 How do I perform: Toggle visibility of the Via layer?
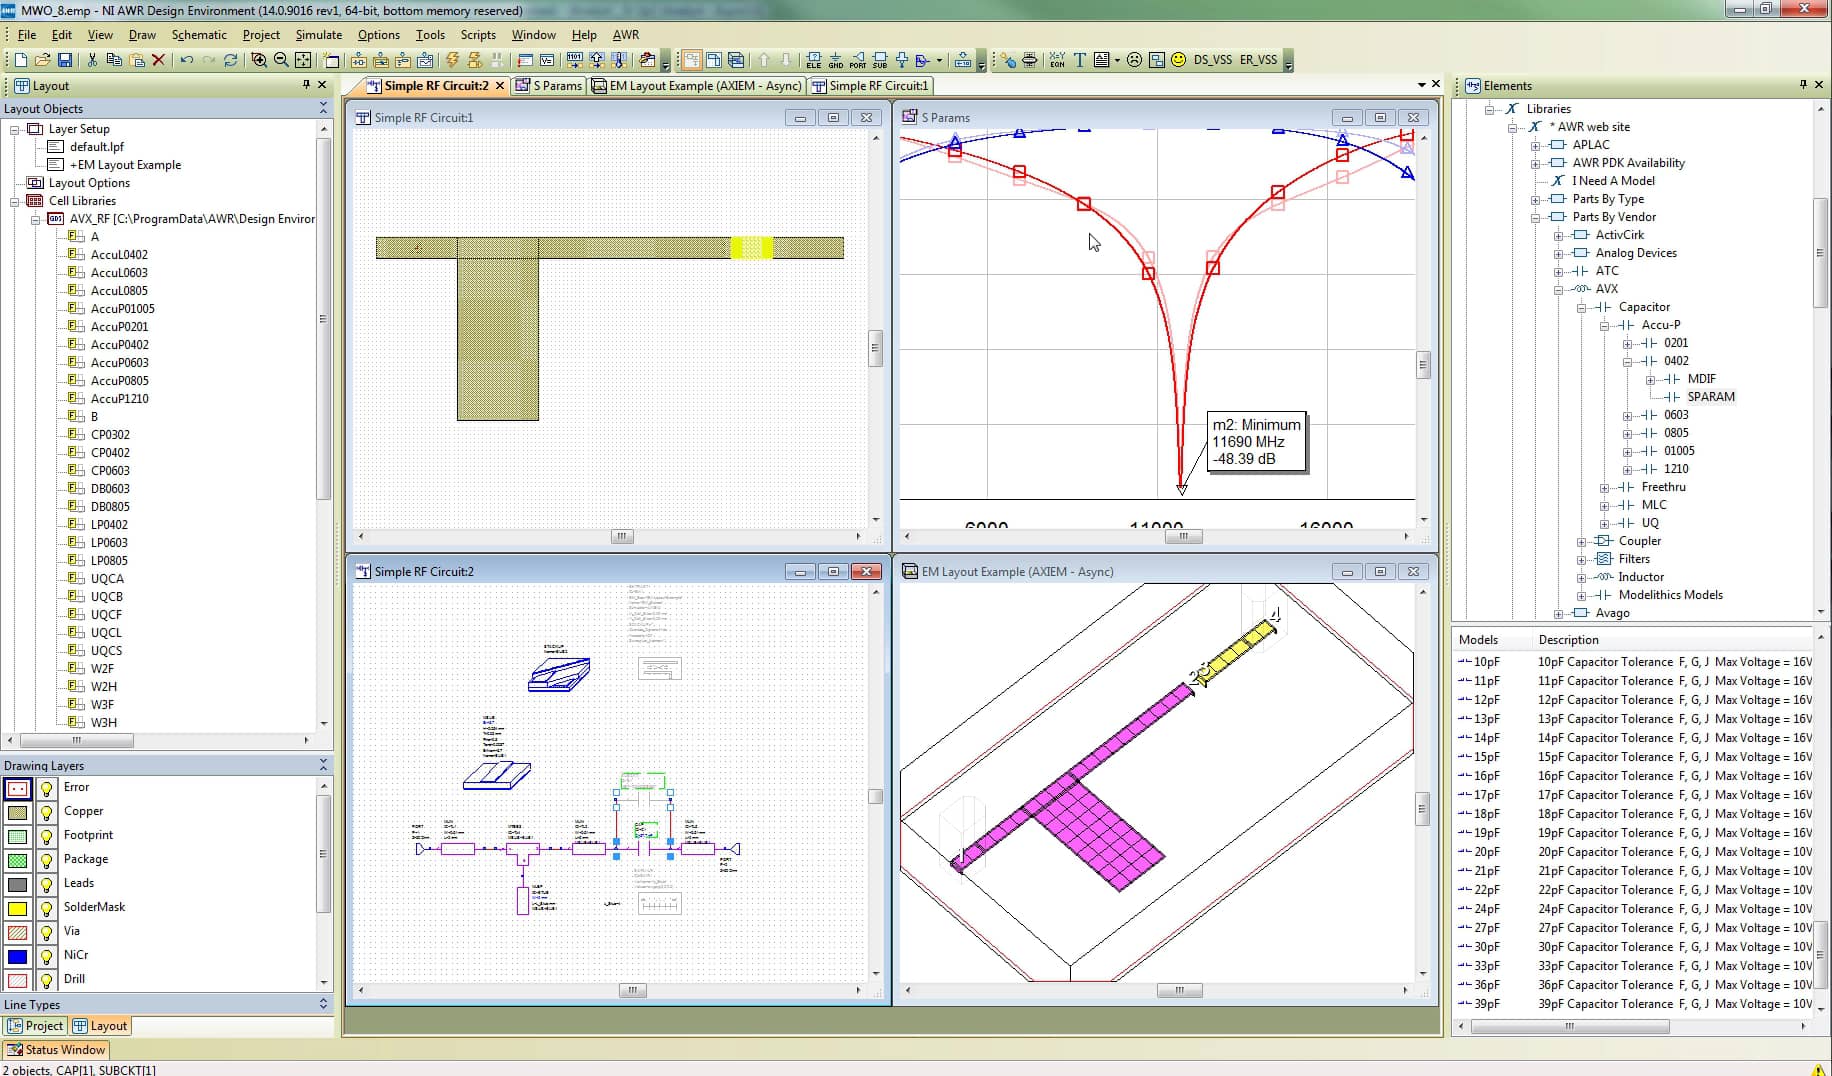pos(46,933)
